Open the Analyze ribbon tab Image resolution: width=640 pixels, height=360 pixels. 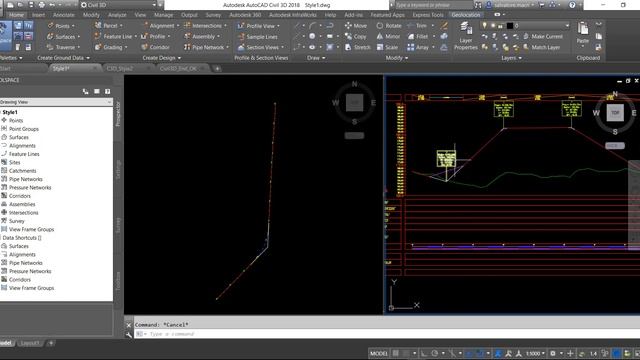tap(117, 15)
